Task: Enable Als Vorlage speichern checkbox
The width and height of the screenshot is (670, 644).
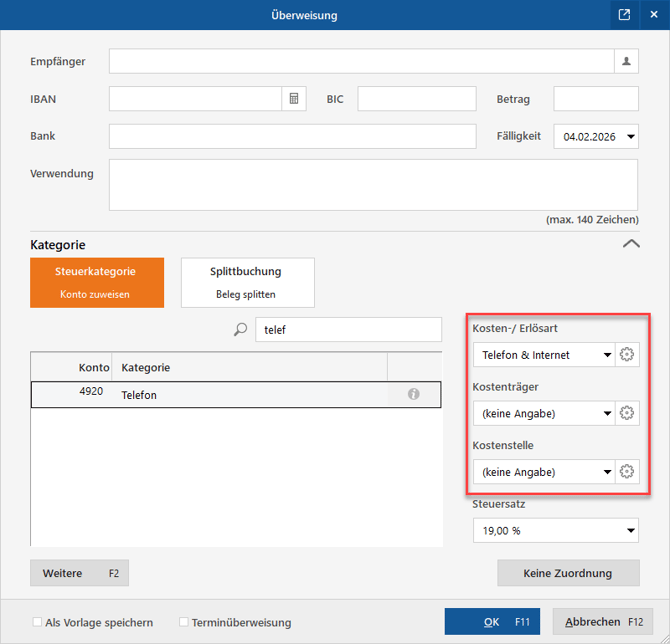Action: click(38, 622)
